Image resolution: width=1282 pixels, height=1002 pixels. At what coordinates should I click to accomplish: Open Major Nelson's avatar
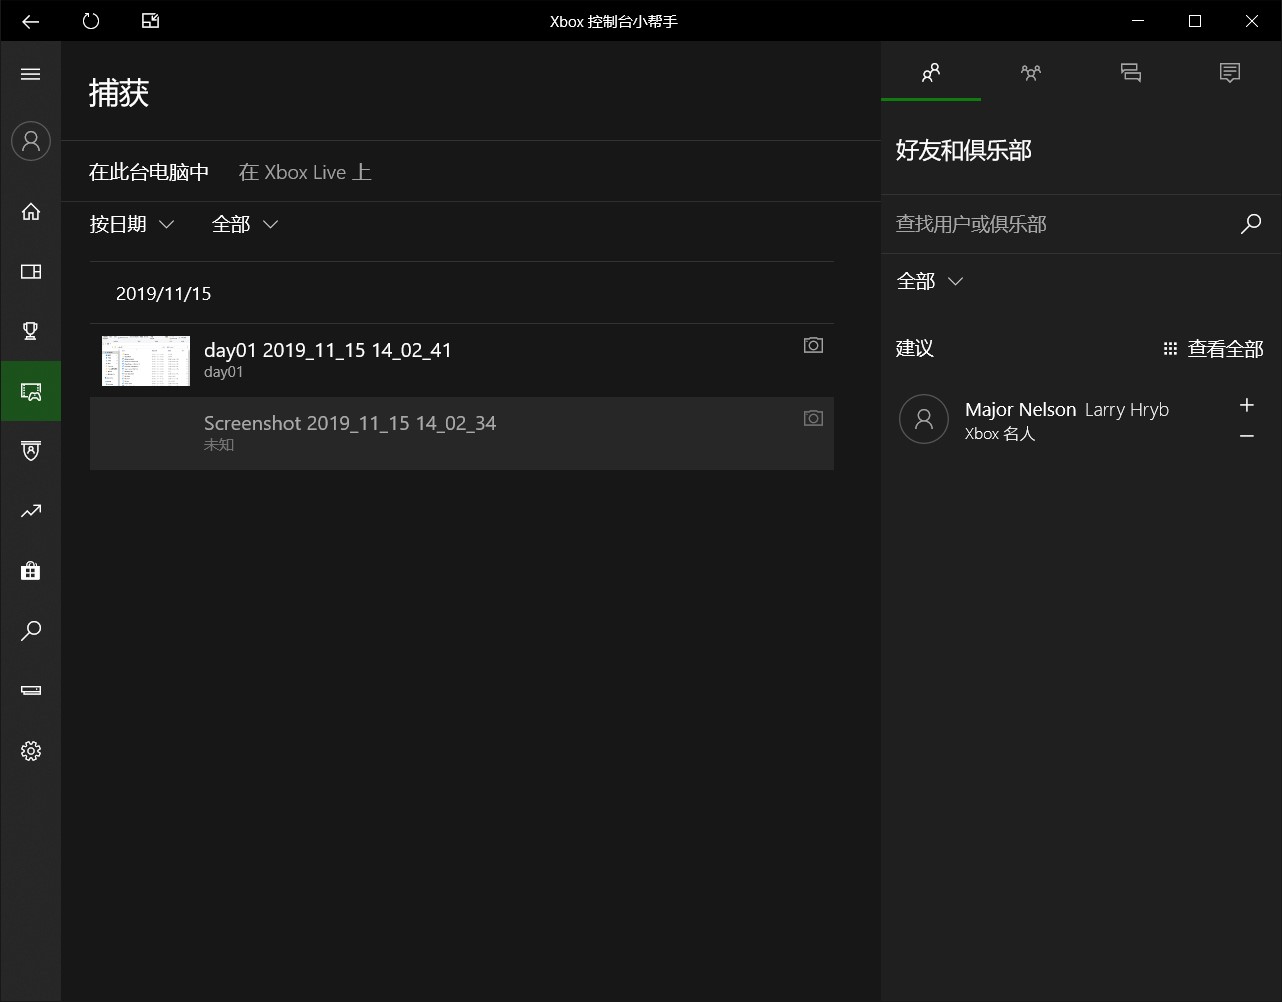(x=924, y=419)
